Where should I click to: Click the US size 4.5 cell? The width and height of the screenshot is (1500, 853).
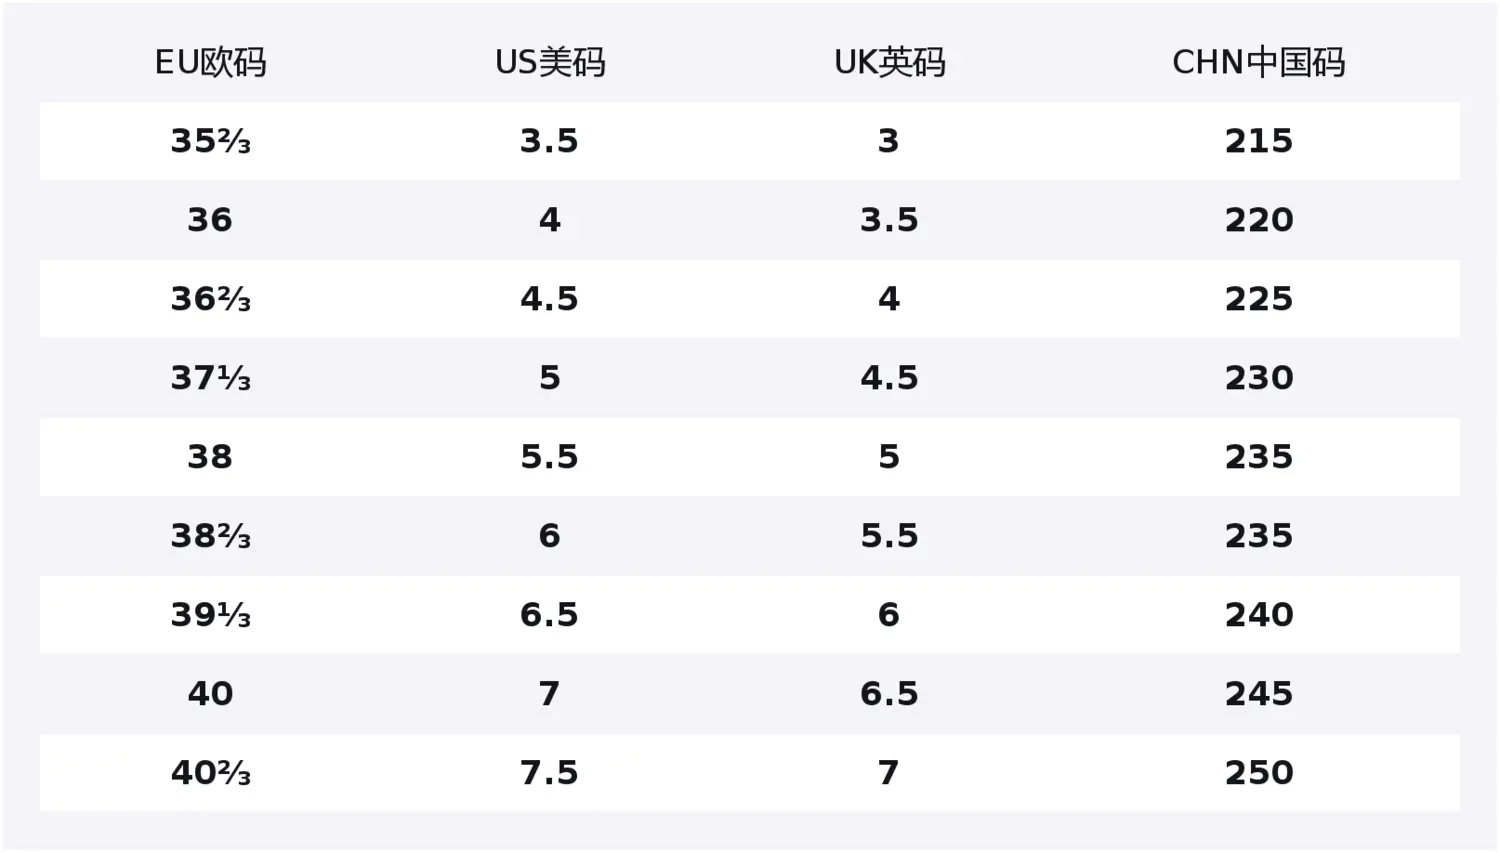(x=549, y=299)
